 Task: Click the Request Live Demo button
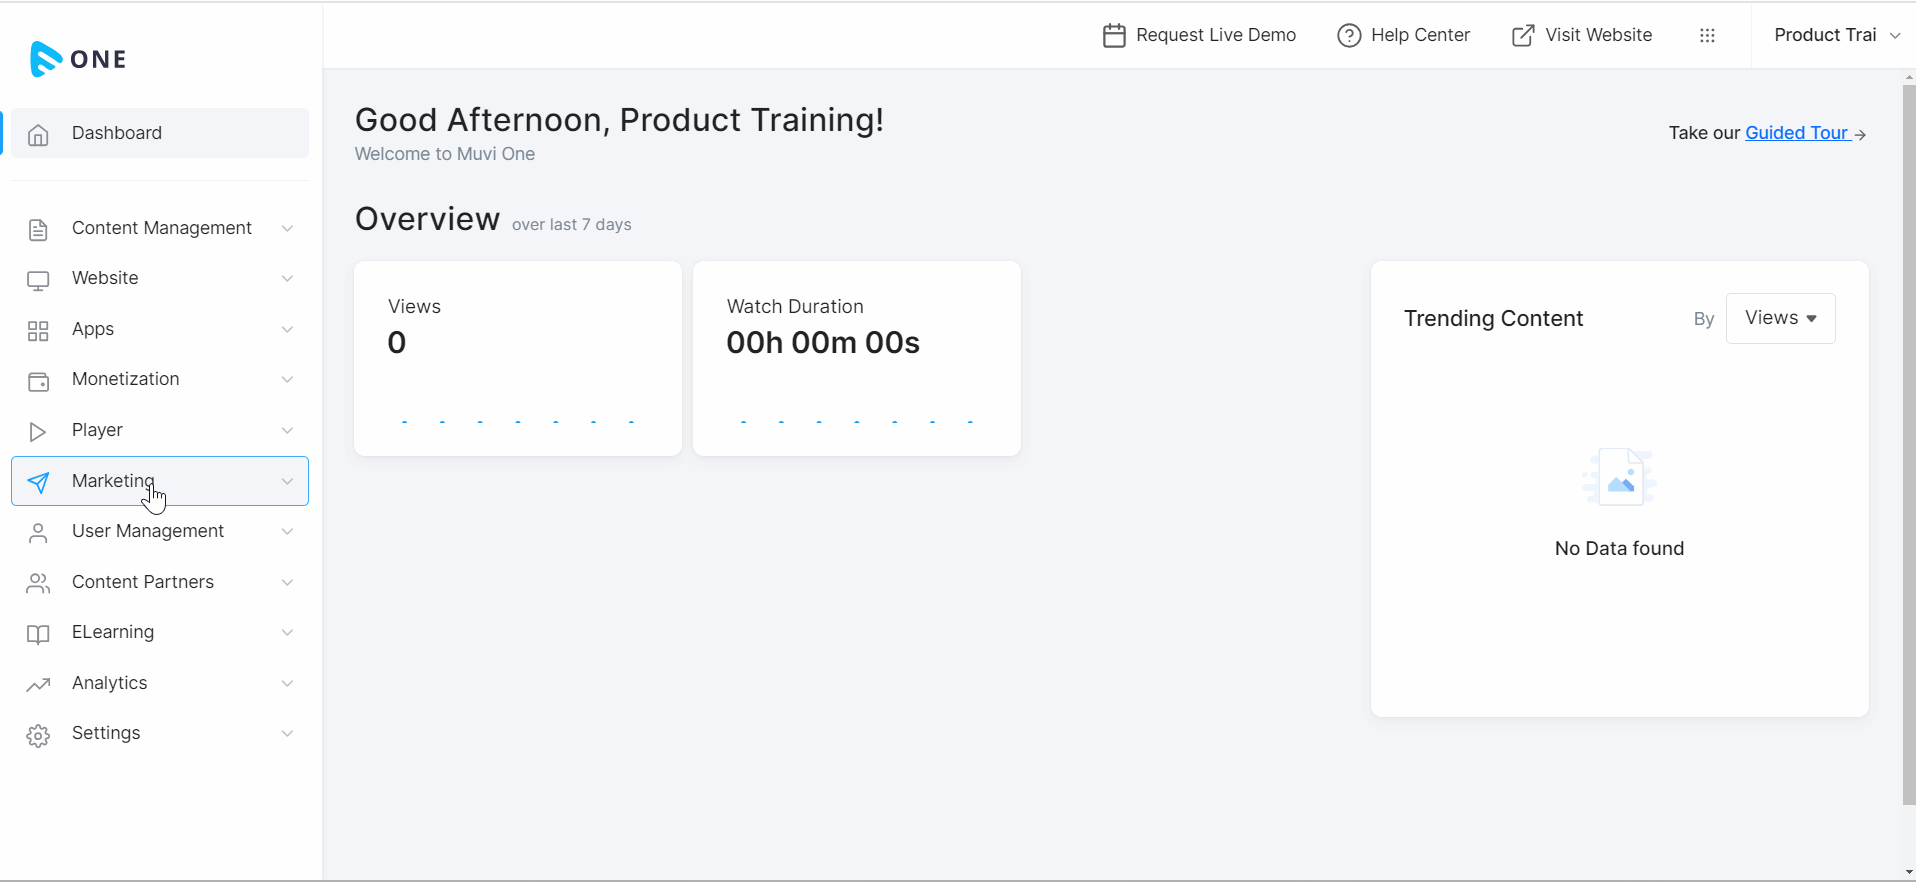pyautogui.click(x=1199, y=35)
